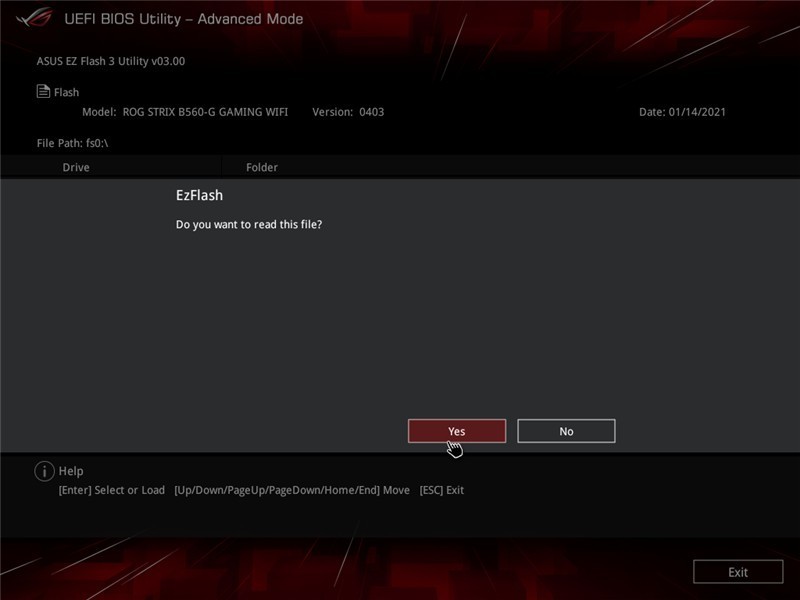This screenshot has width=800, height=600.
Task: Click the File Path fs0:\ text
Action: pyautogui.click(x=72, y=143)
